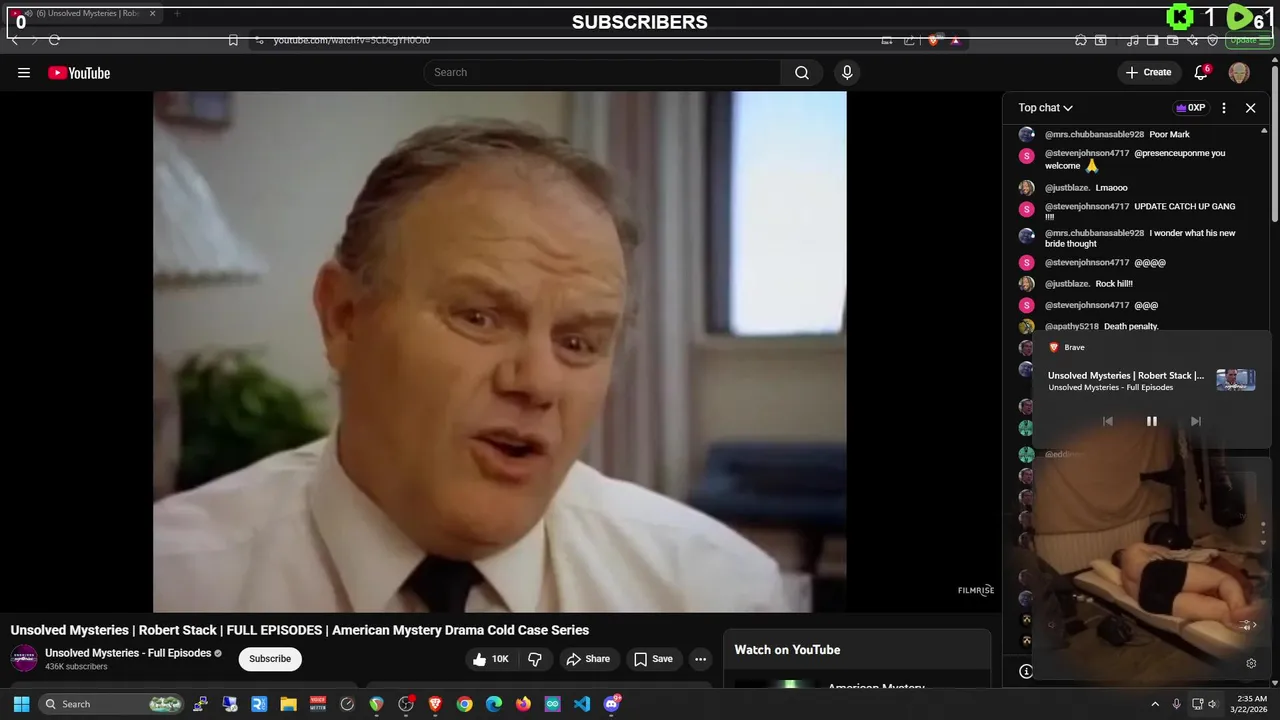Open more actions ellipsis under video
The width and height of the screenshot is (1280, 720).
(x=701, y=659)
